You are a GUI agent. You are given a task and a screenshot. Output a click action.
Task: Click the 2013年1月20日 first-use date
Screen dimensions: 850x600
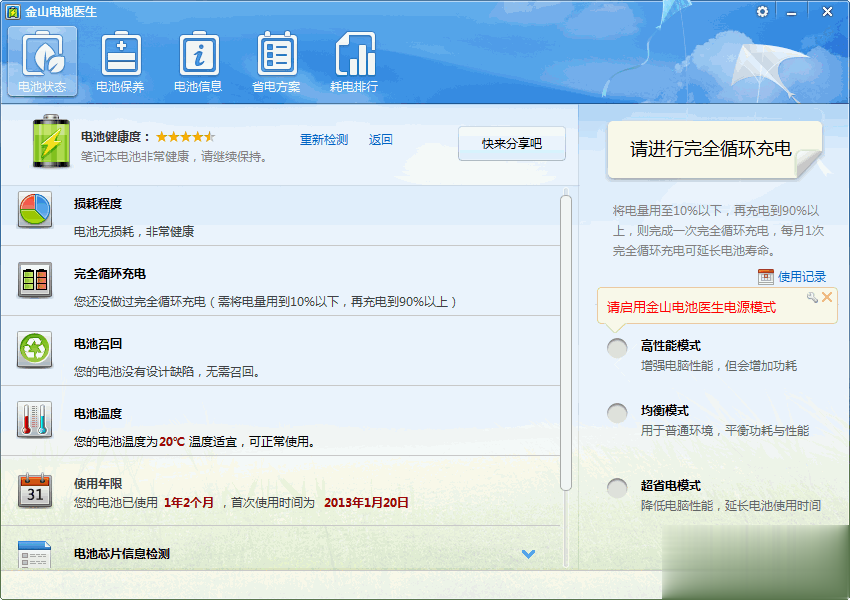tap(366, 502)
